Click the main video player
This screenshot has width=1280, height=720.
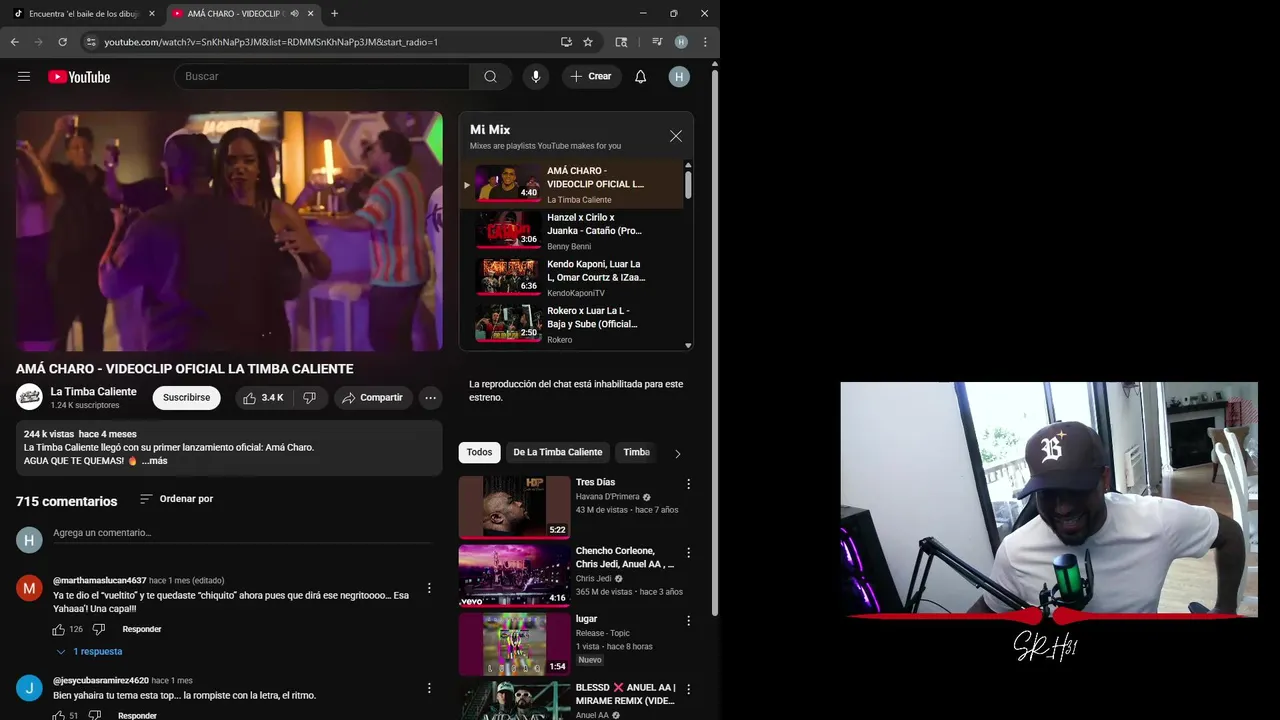pyautogui.click(x=229, y=231)
